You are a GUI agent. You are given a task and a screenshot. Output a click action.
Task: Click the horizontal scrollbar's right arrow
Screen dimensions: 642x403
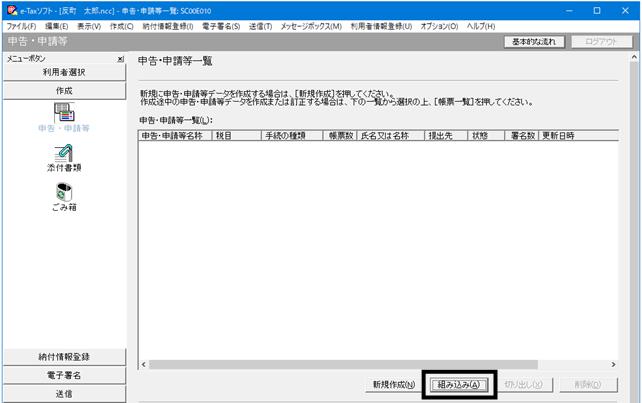[613, 365]
